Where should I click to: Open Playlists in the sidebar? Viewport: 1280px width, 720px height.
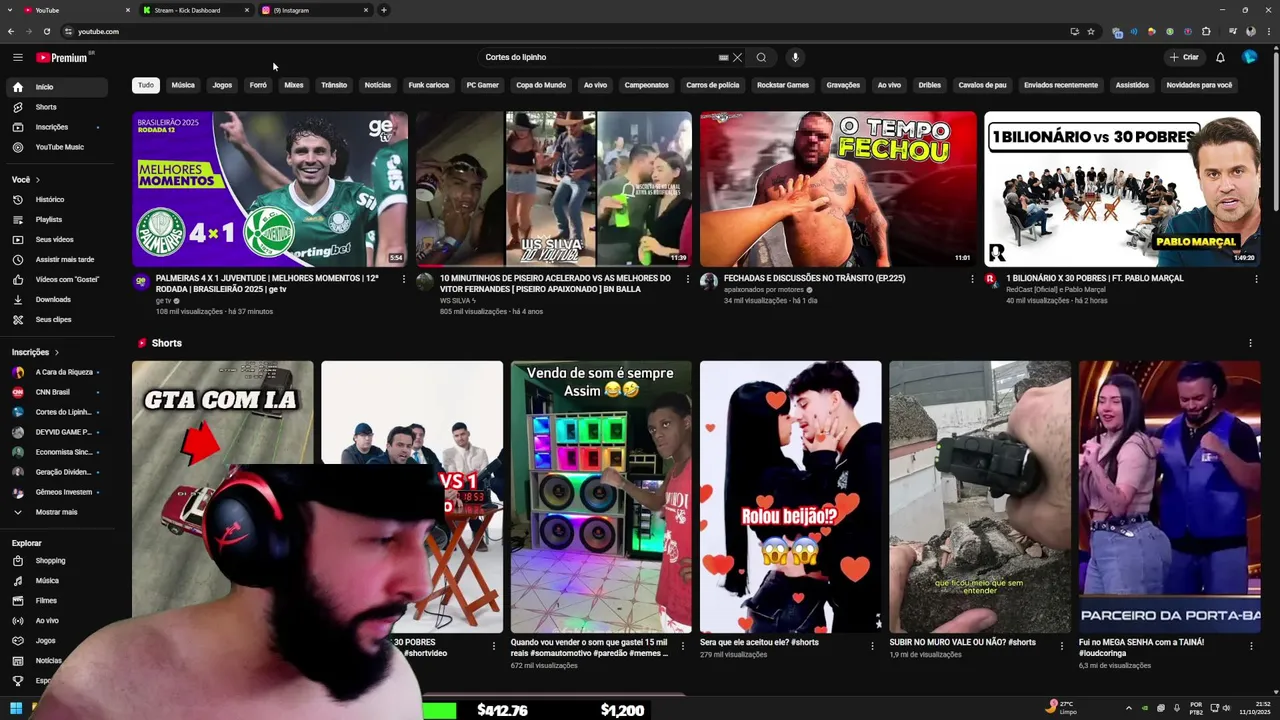click(x=55, y=219)
